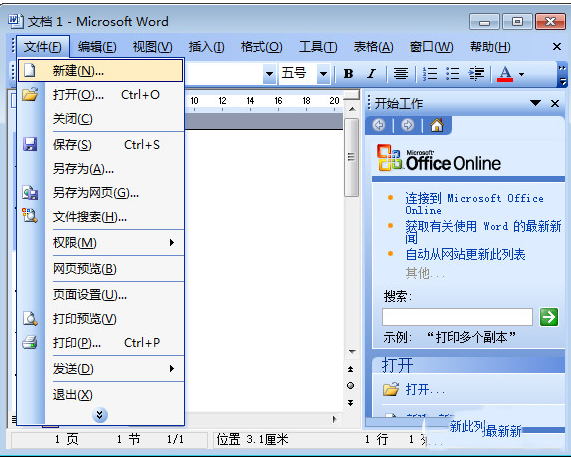Choose 打印预览(V) menu entry
Image resolution: width=571 pixels, height=457 pixels.
101,319
